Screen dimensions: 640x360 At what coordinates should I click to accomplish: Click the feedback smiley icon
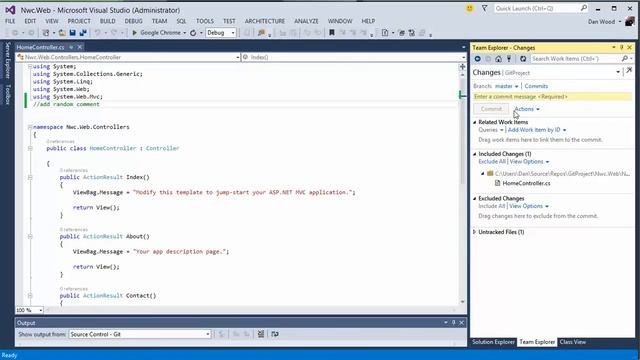(470, 8)
